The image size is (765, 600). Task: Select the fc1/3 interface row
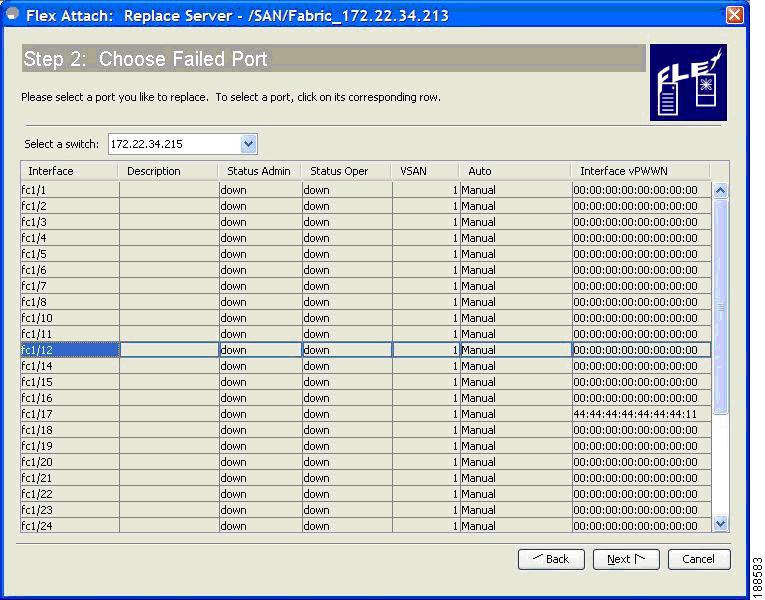click(x=366, y=222)
